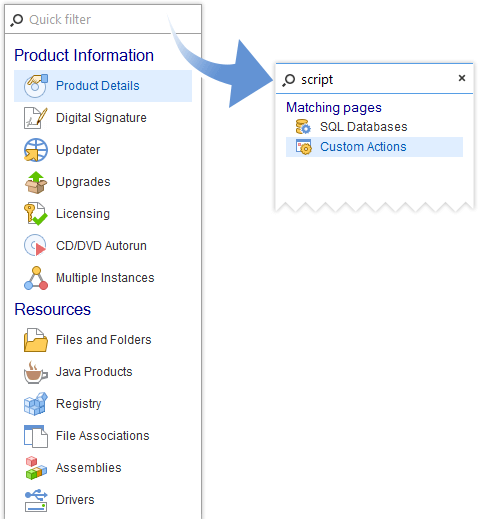Click the Resources section header
The height and width of the screenshot is (519, 478).
point(53,309)
